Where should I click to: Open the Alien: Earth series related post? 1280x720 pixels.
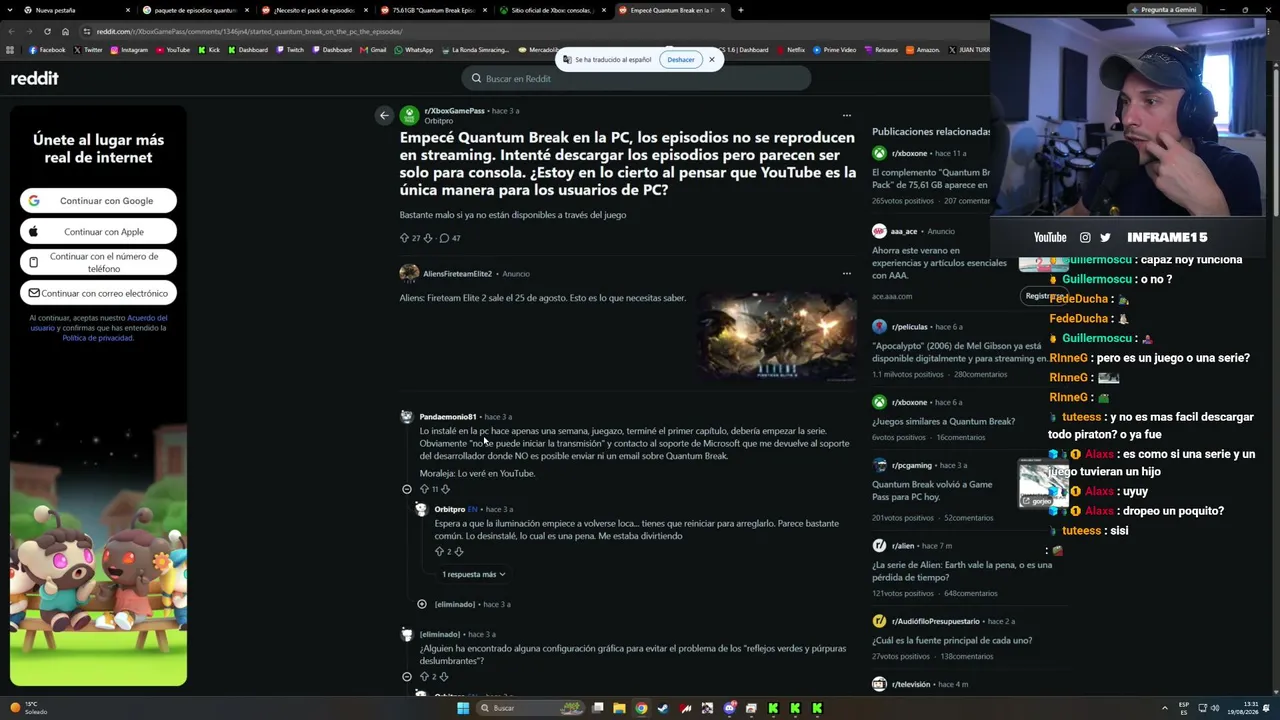[962, 571]
